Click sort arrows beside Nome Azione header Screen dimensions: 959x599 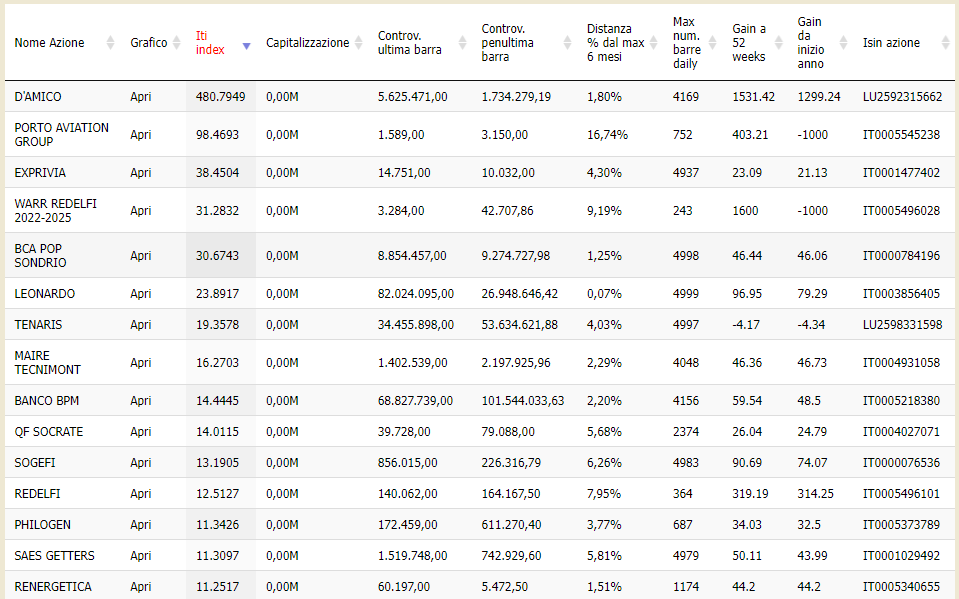click(110, 43)
